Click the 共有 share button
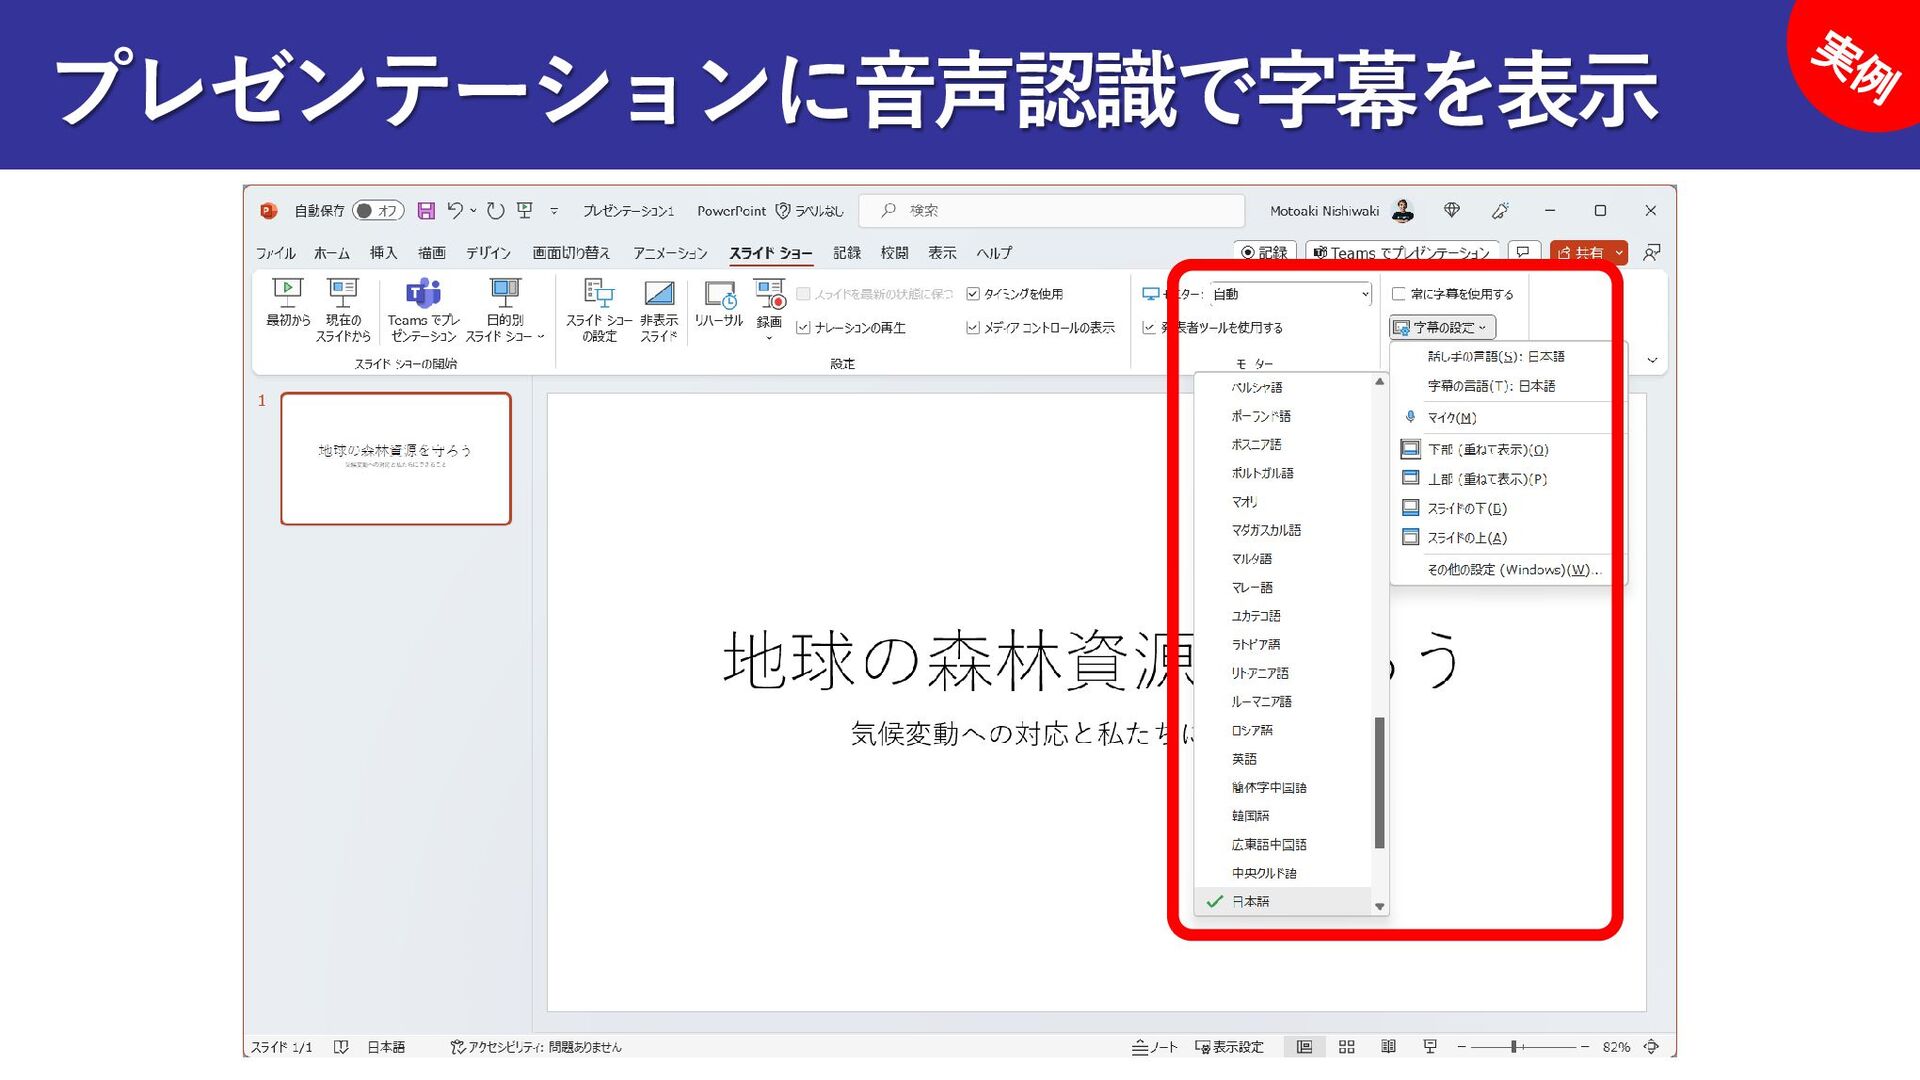 coord(1580,253)
